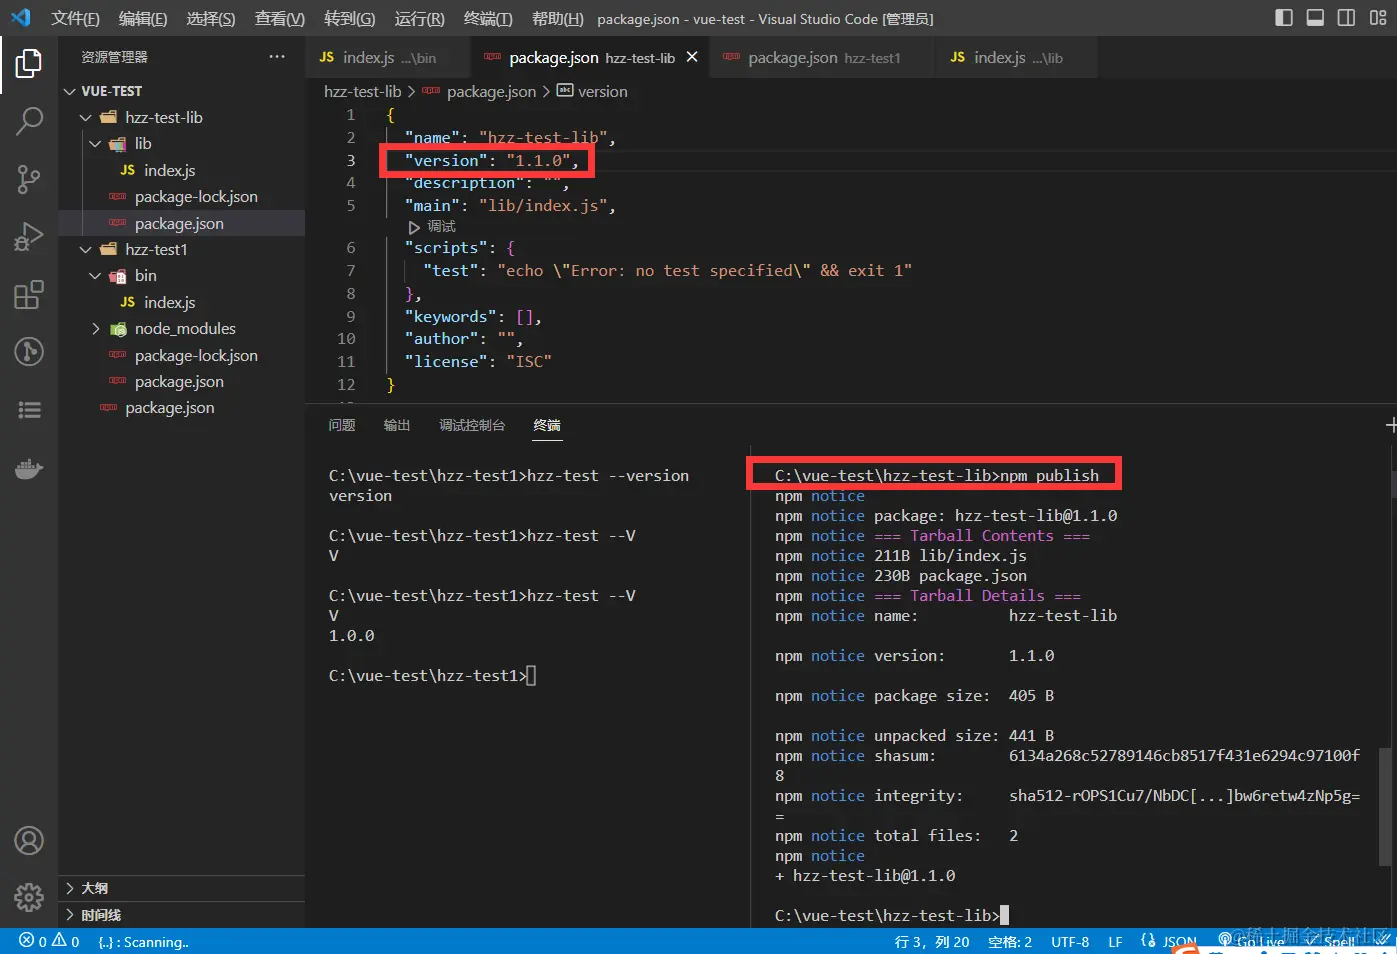This screenshot has height=954, width=1397.
Task: Open the 查看(V) menu
Action: [279, 19]
